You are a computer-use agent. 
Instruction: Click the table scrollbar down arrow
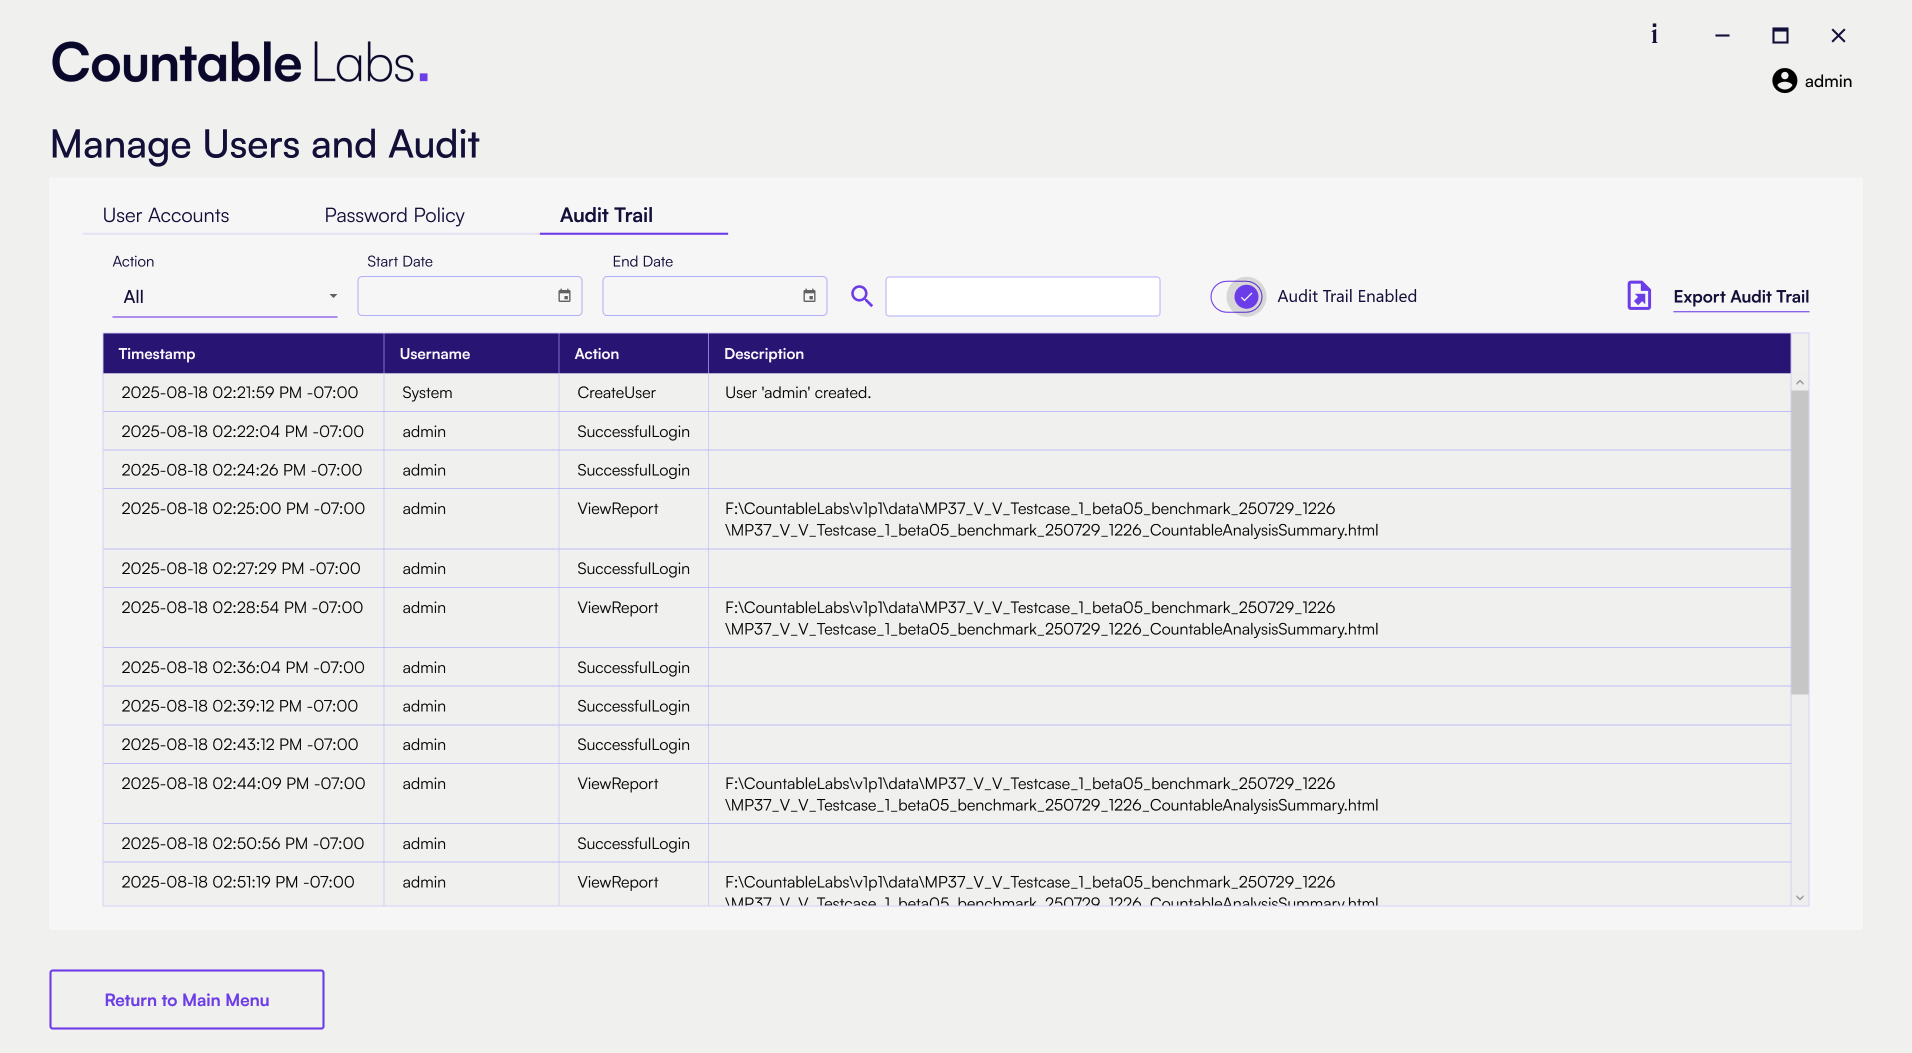(x=1800, y=897)
